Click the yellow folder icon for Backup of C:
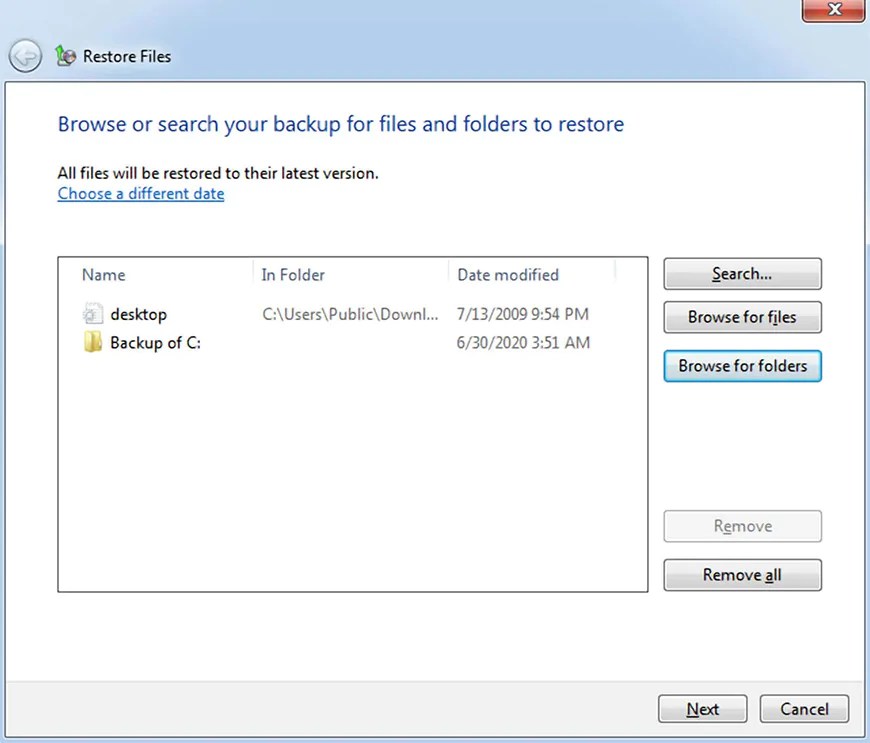The image size is (870, 743). coord(92,342)
